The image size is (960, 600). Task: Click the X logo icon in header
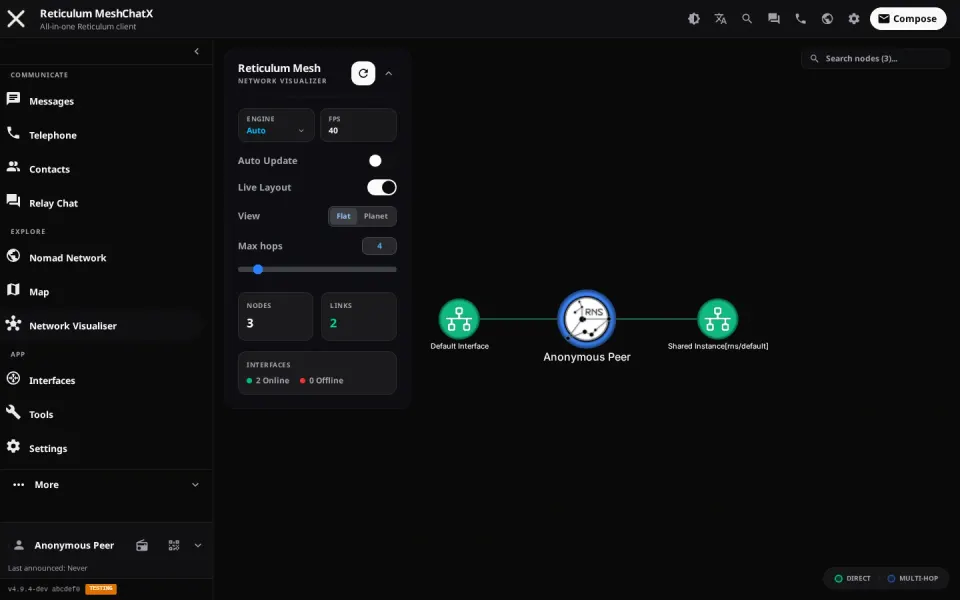(16, 18)
